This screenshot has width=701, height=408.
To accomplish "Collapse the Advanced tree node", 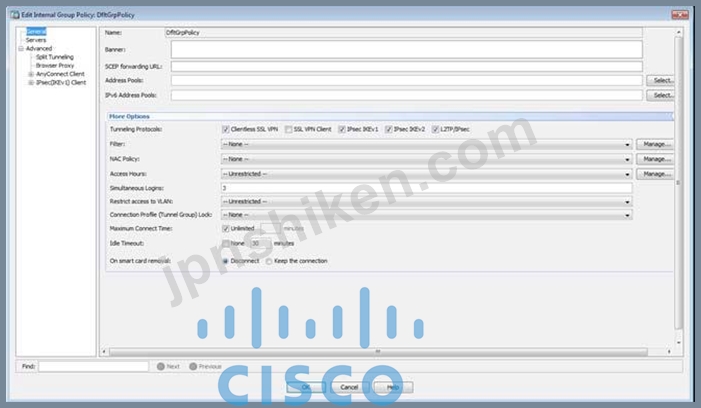I will tap(21, 49).
